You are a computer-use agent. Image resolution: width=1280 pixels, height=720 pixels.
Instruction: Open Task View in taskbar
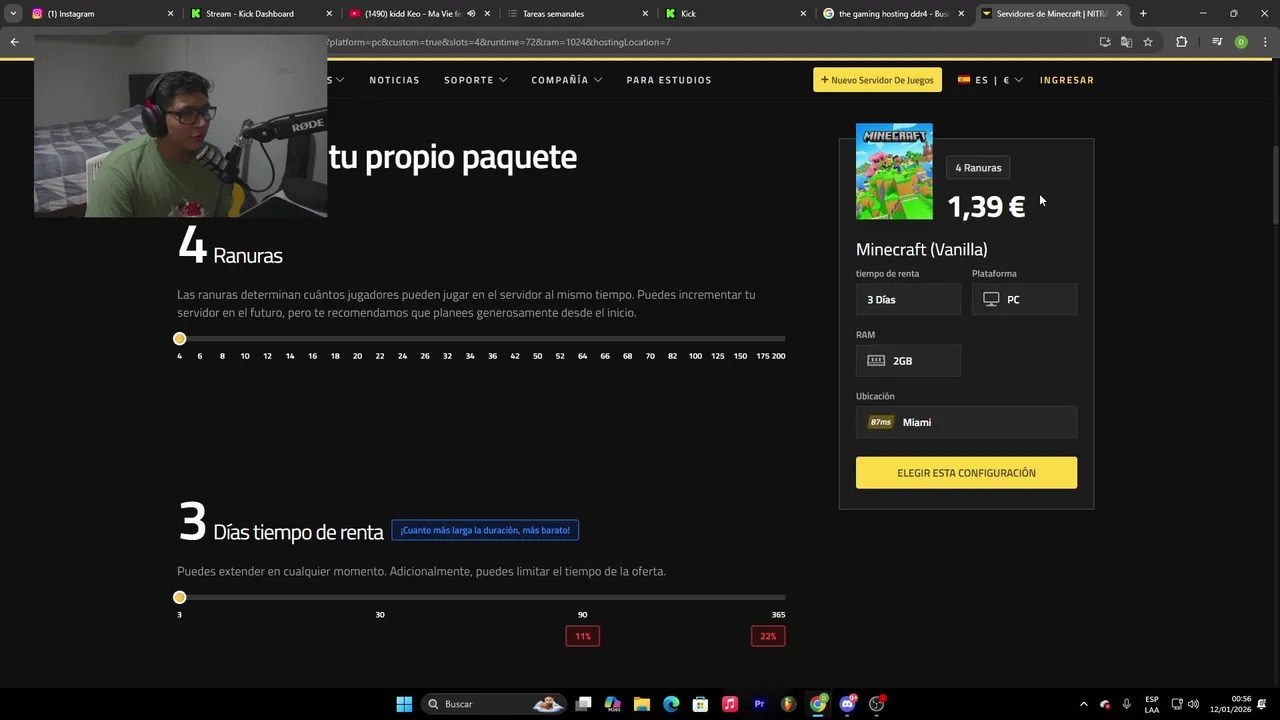(x=584, y=704)
